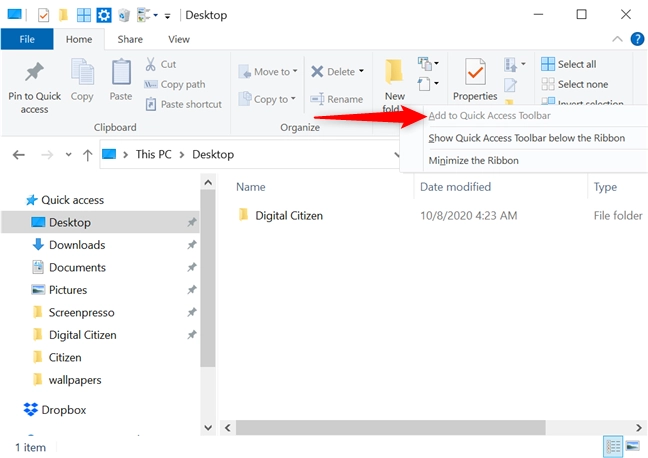Select Citizen folder in navigation pane
648x458 pixels.
tap(65, 358)
